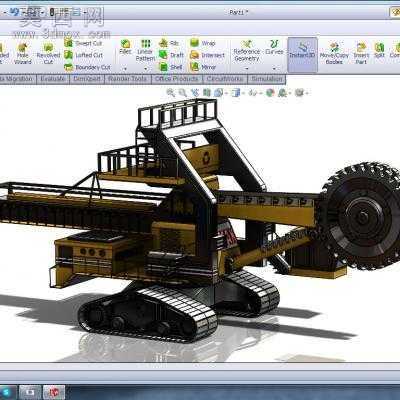Expand the Linear Pattern dropdown arrow
This screenshot has height=400, width=400.
pos(146,69)
